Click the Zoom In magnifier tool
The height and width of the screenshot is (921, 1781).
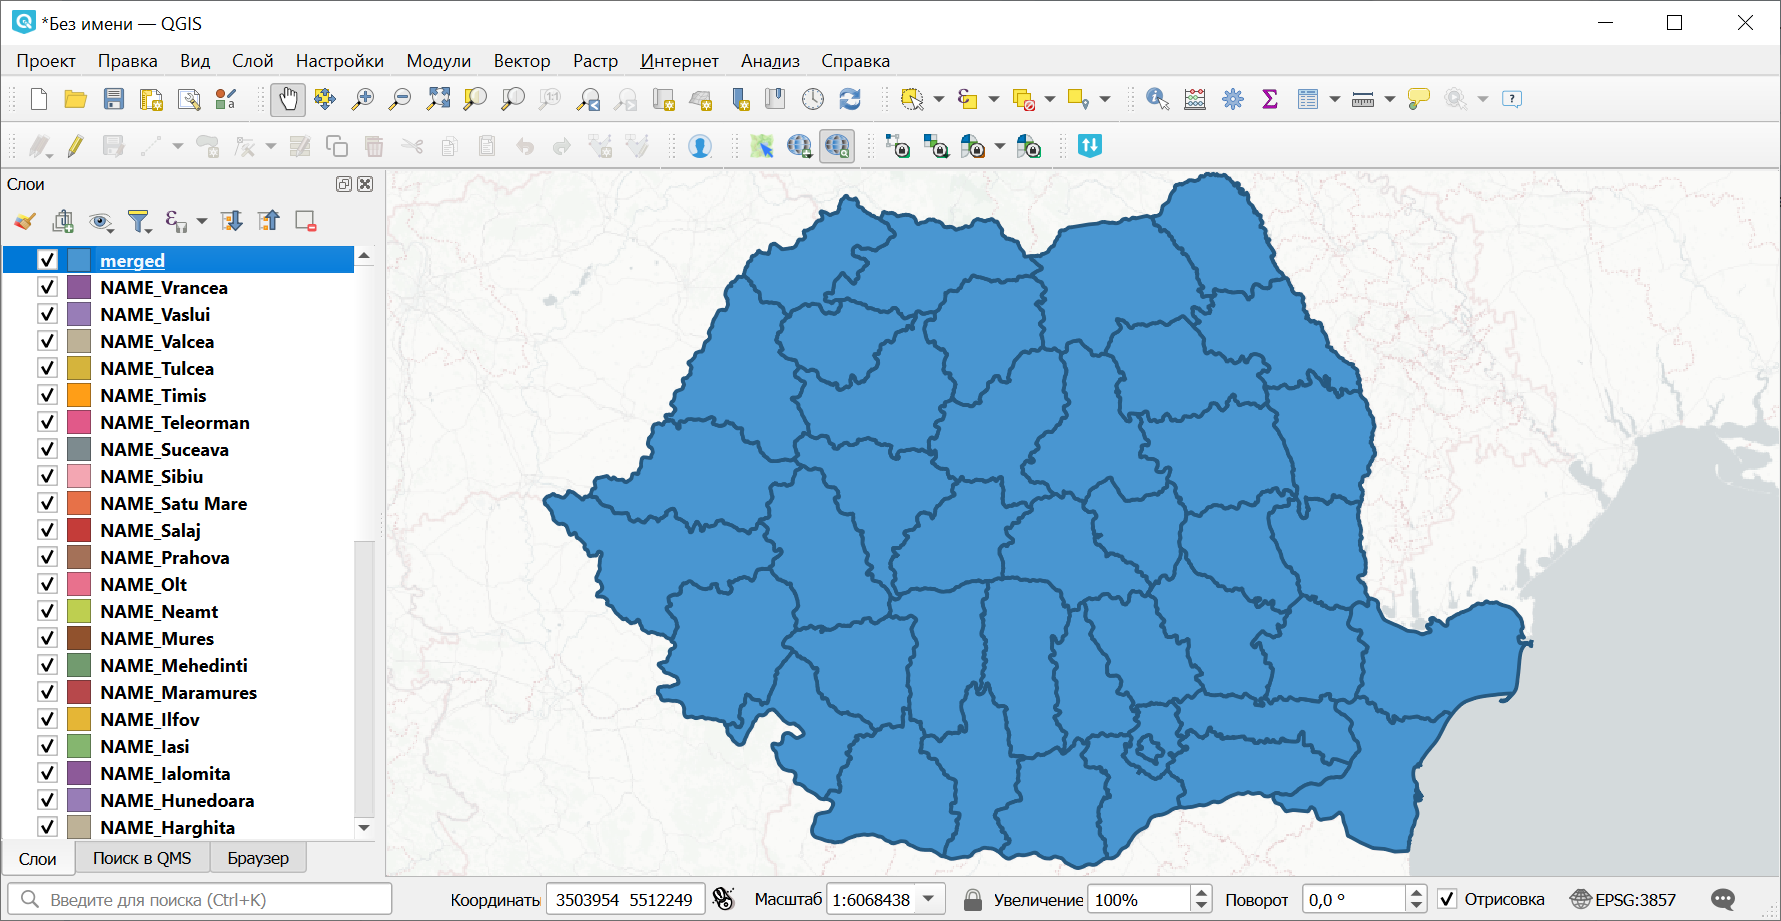pos(362,99)
